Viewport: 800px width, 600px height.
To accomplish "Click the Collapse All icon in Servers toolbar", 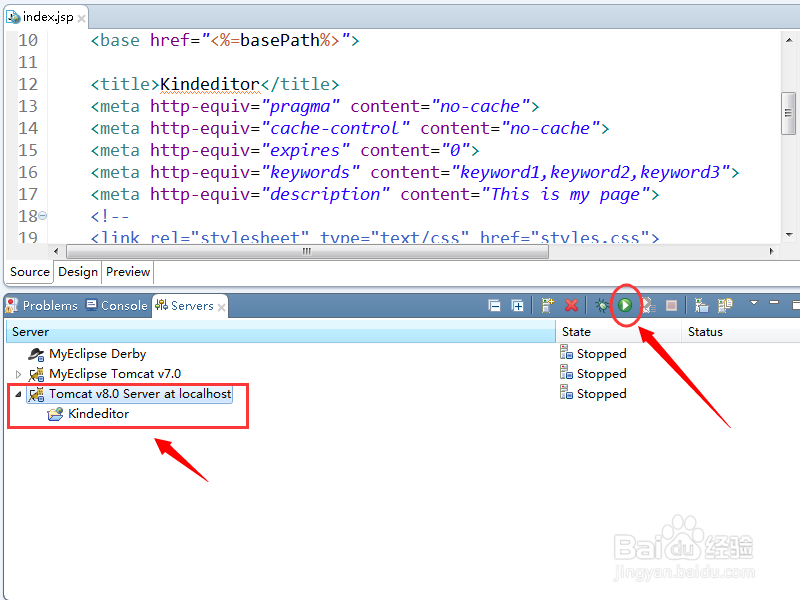I will click(x=494, y=306).
